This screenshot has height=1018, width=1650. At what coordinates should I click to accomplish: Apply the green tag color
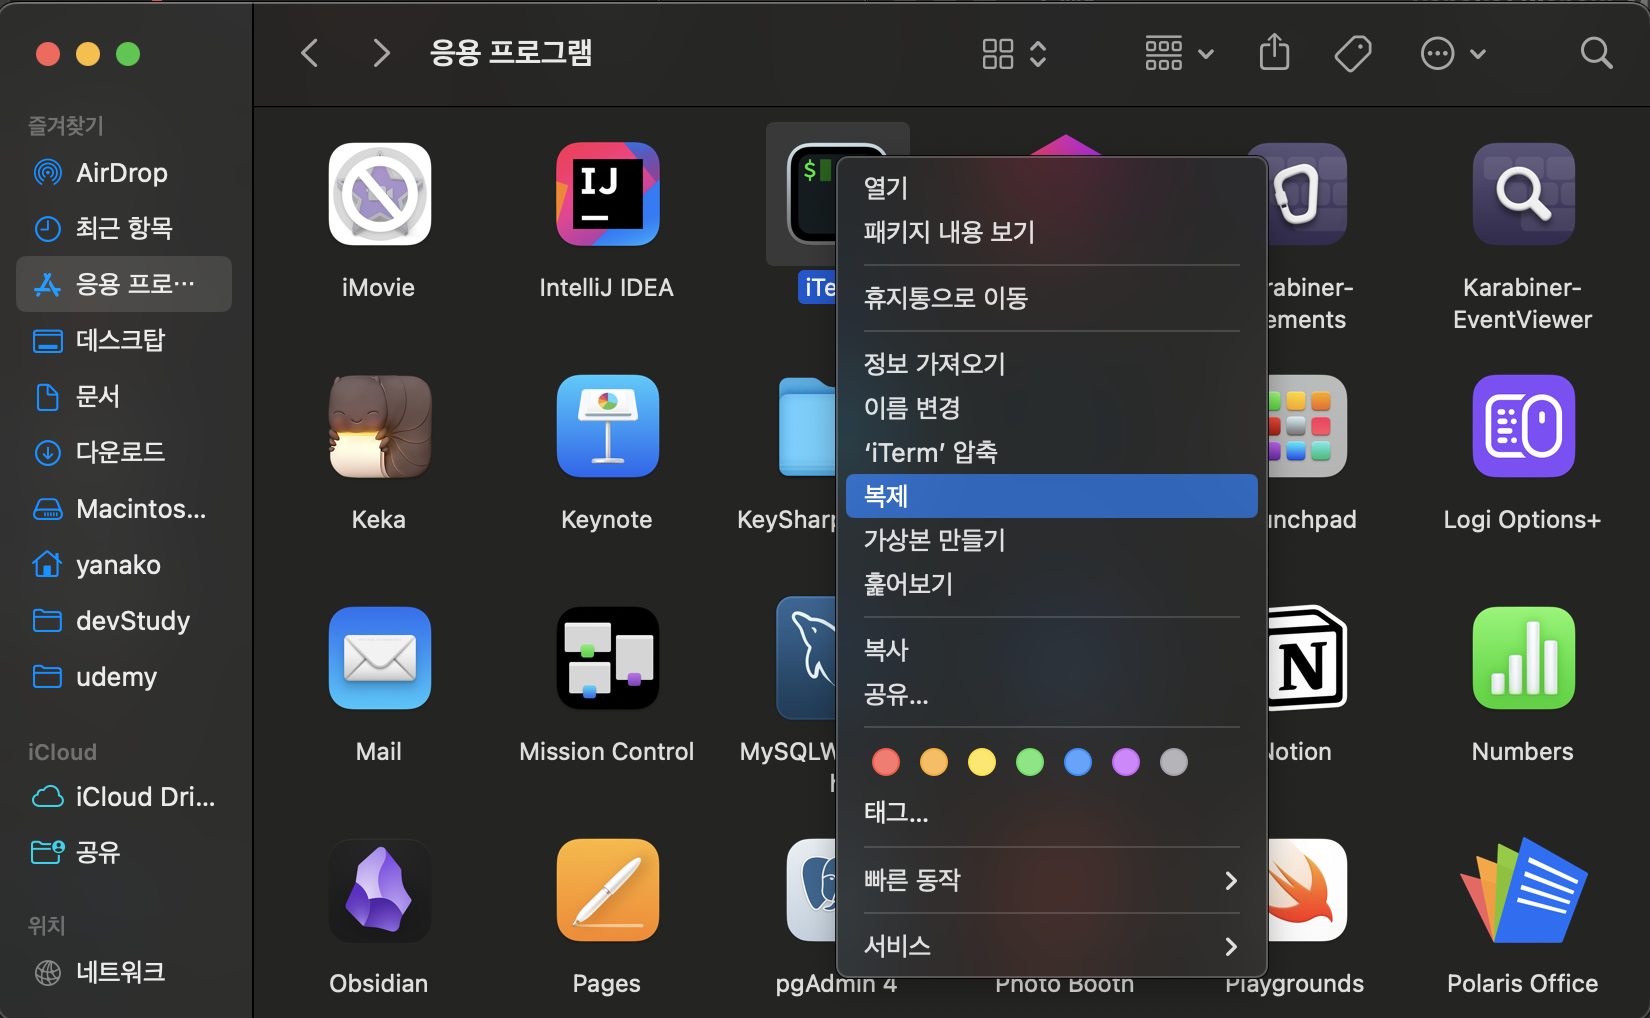tap(1030, 762)
